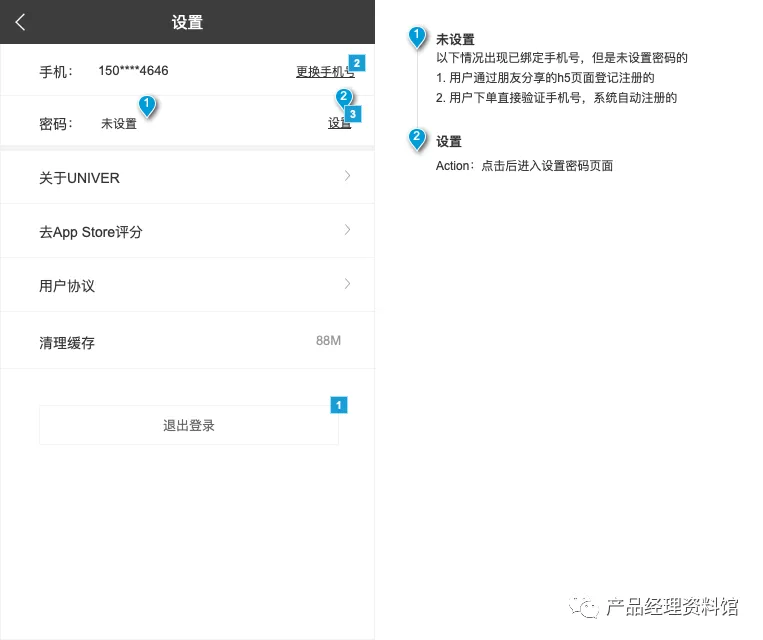
Task: Click phone number 150****4646
Action: tap(133, 71)
